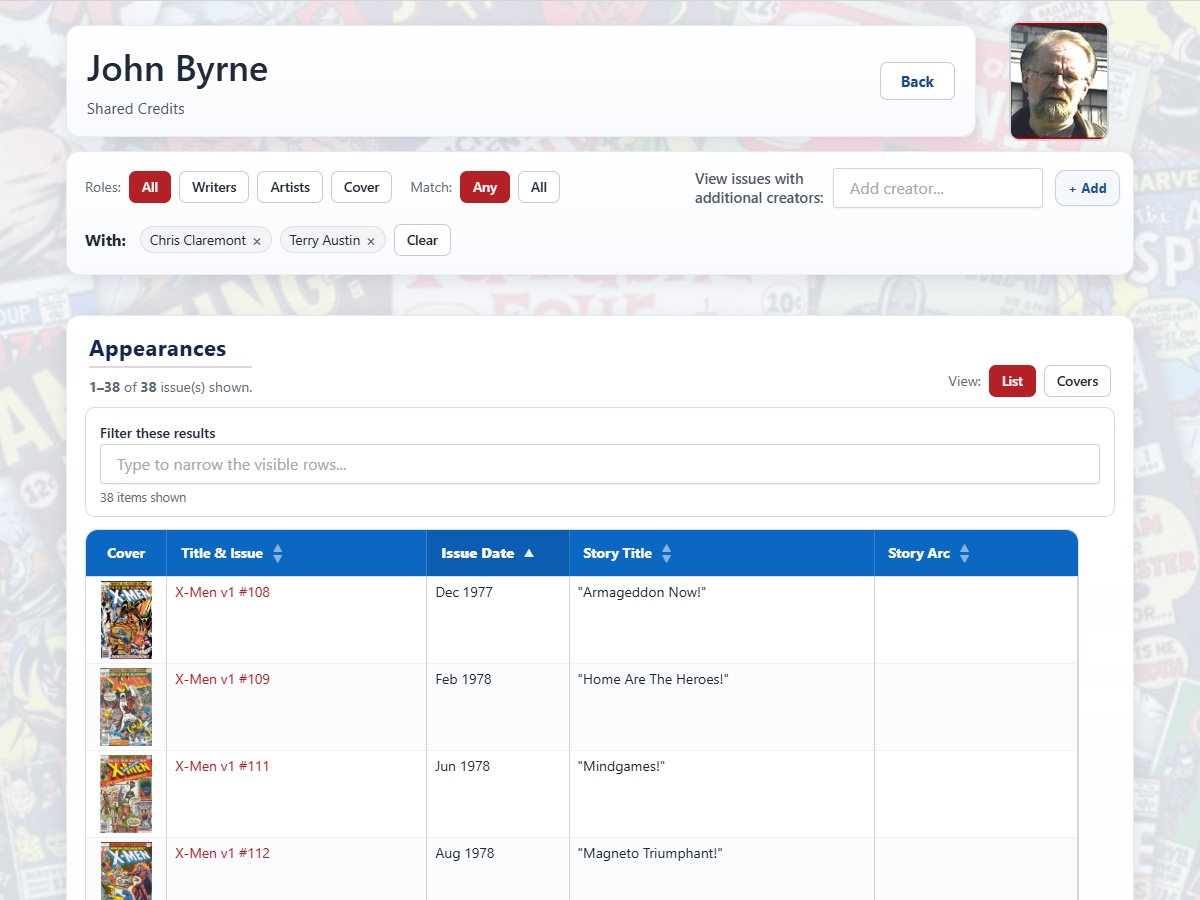Image resolution: width=1200 pixels, height=900 pixels.
Task: Sort by the Story Arc column arrows
Action: pyautogui.click(x=965, y=553)
